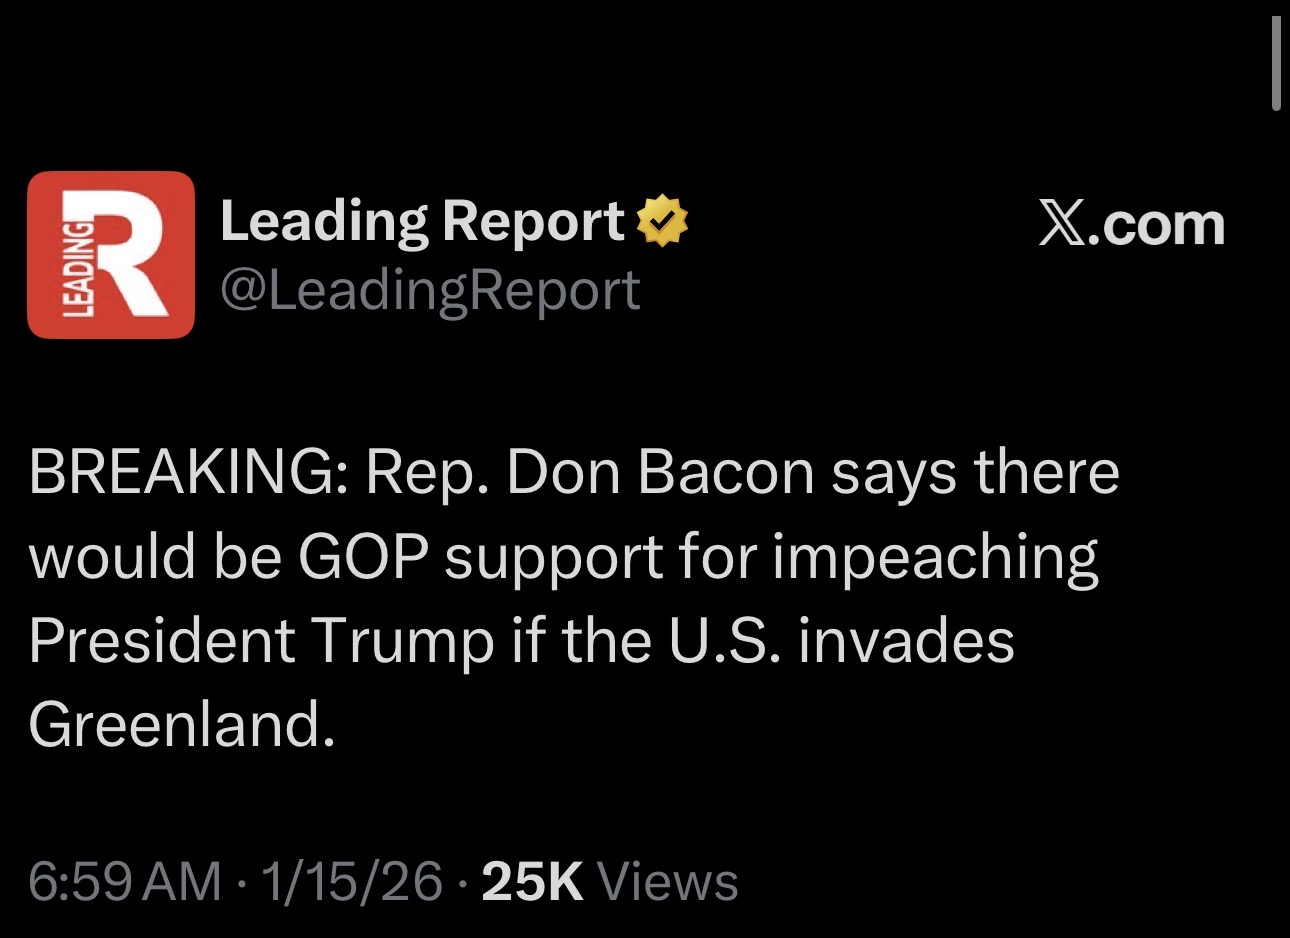
Task: Click President Trump in the post text
Action: (x=261, y=640)
